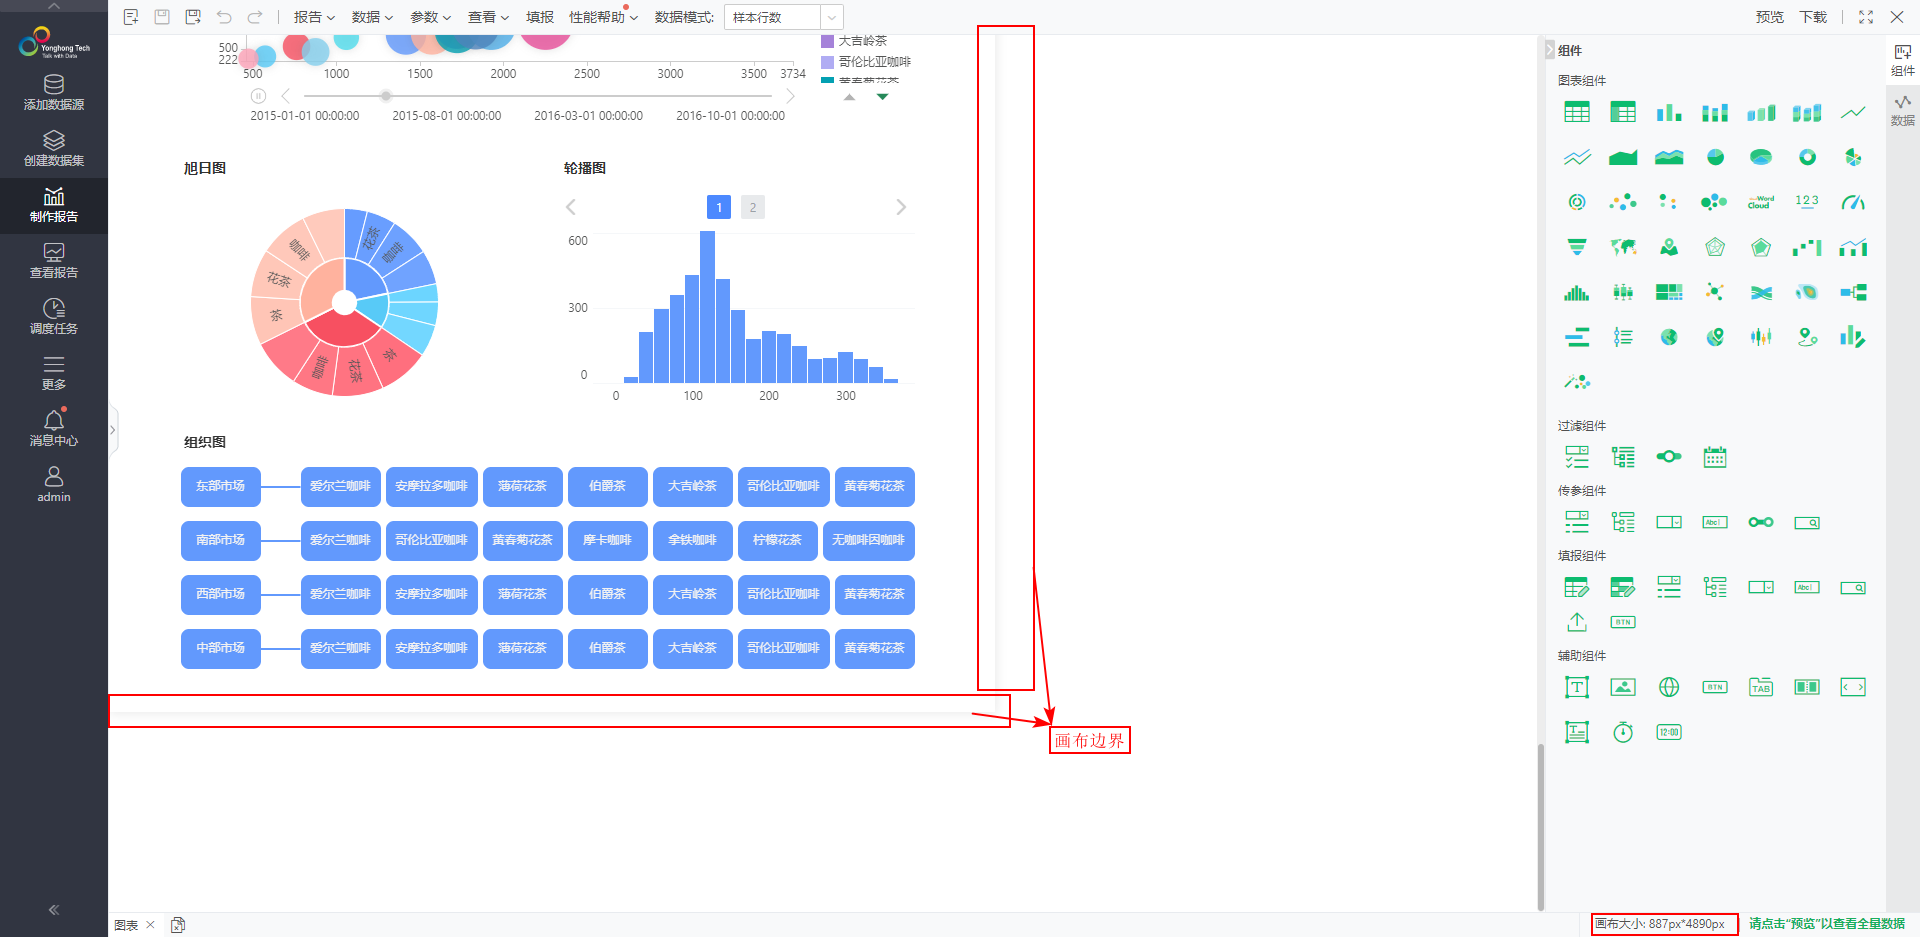Switch carousel to page 2

[x=753, y=207]
